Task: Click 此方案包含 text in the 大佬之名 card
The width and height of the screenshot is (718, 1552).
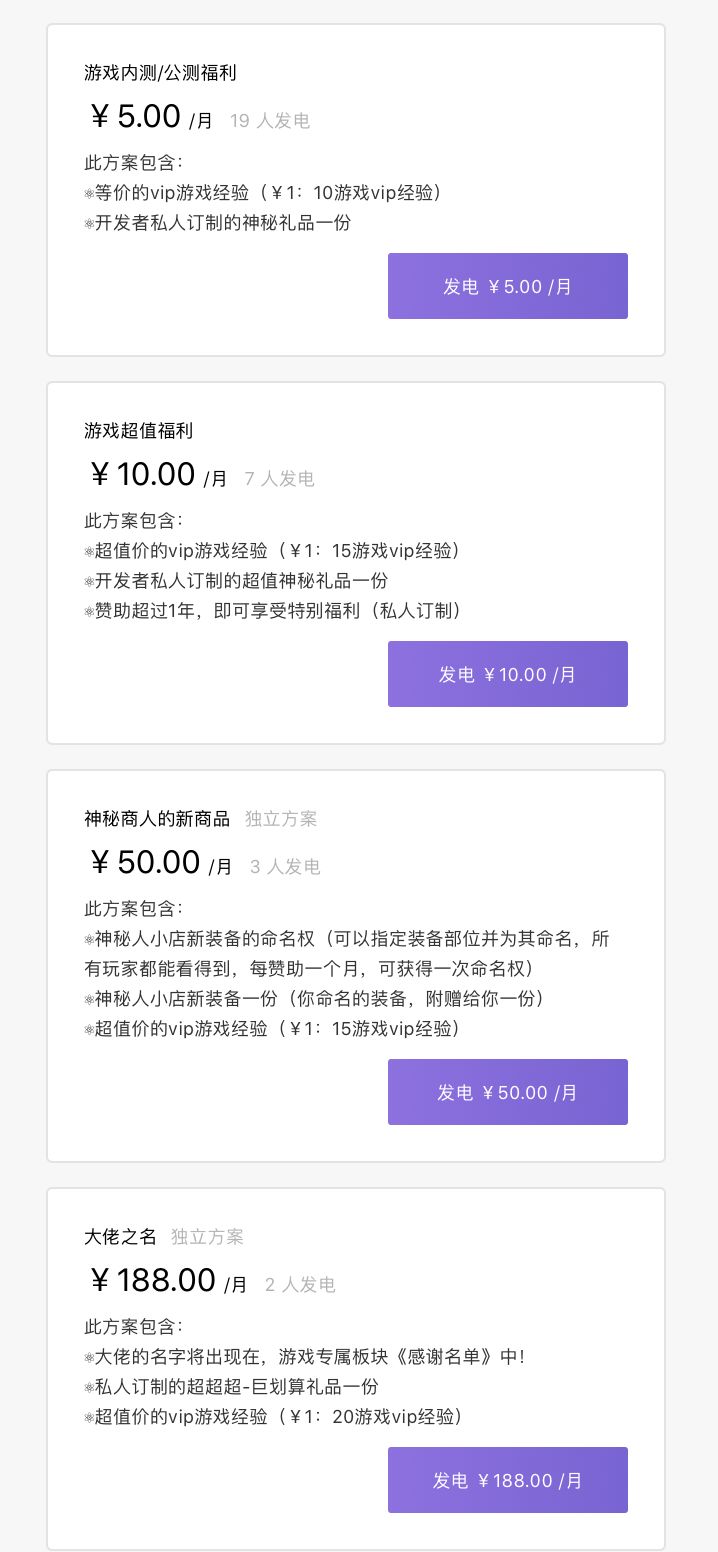Action: click(120, 1326)
